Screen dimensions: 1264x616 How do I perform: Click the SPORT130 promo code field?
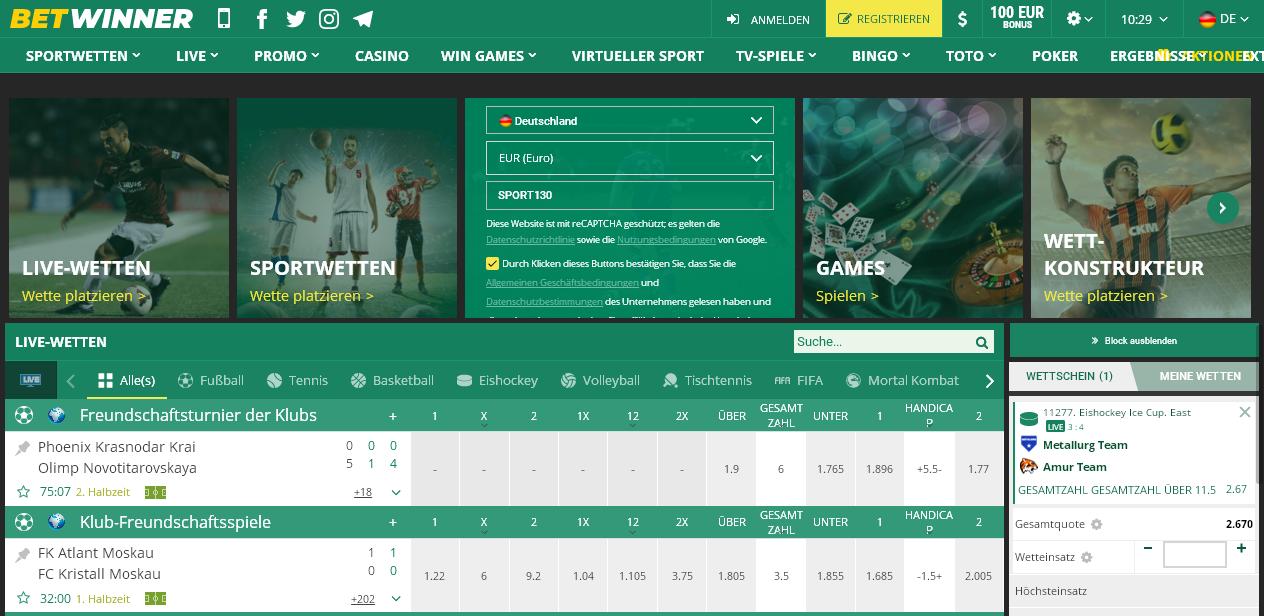[x=630, y=195]
